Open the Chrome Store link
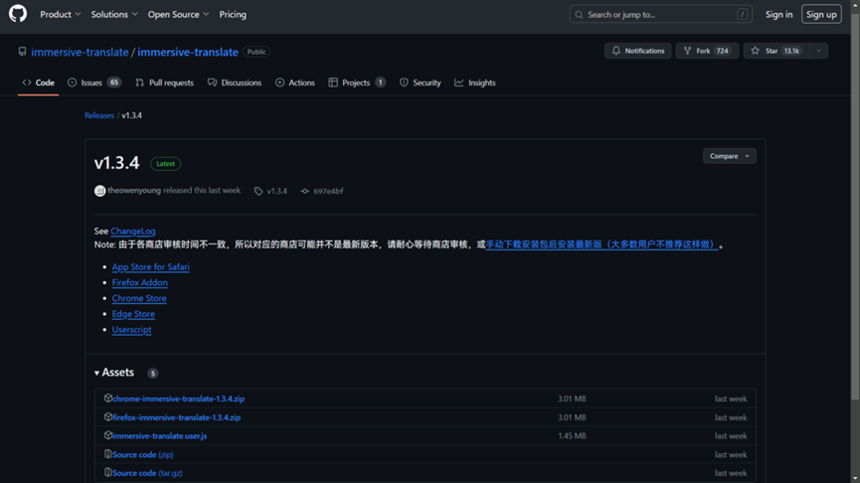This screenshot has height=483, width=860. click(x=139, y=298)
